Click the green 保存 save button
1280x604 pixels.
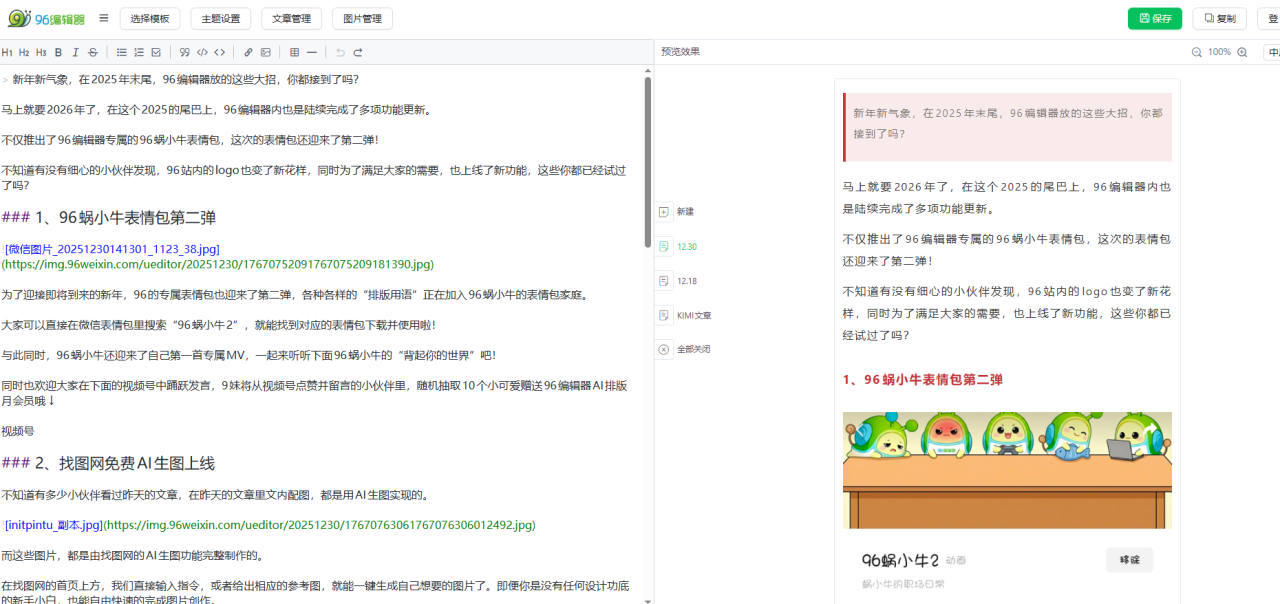pos(1154,18)
